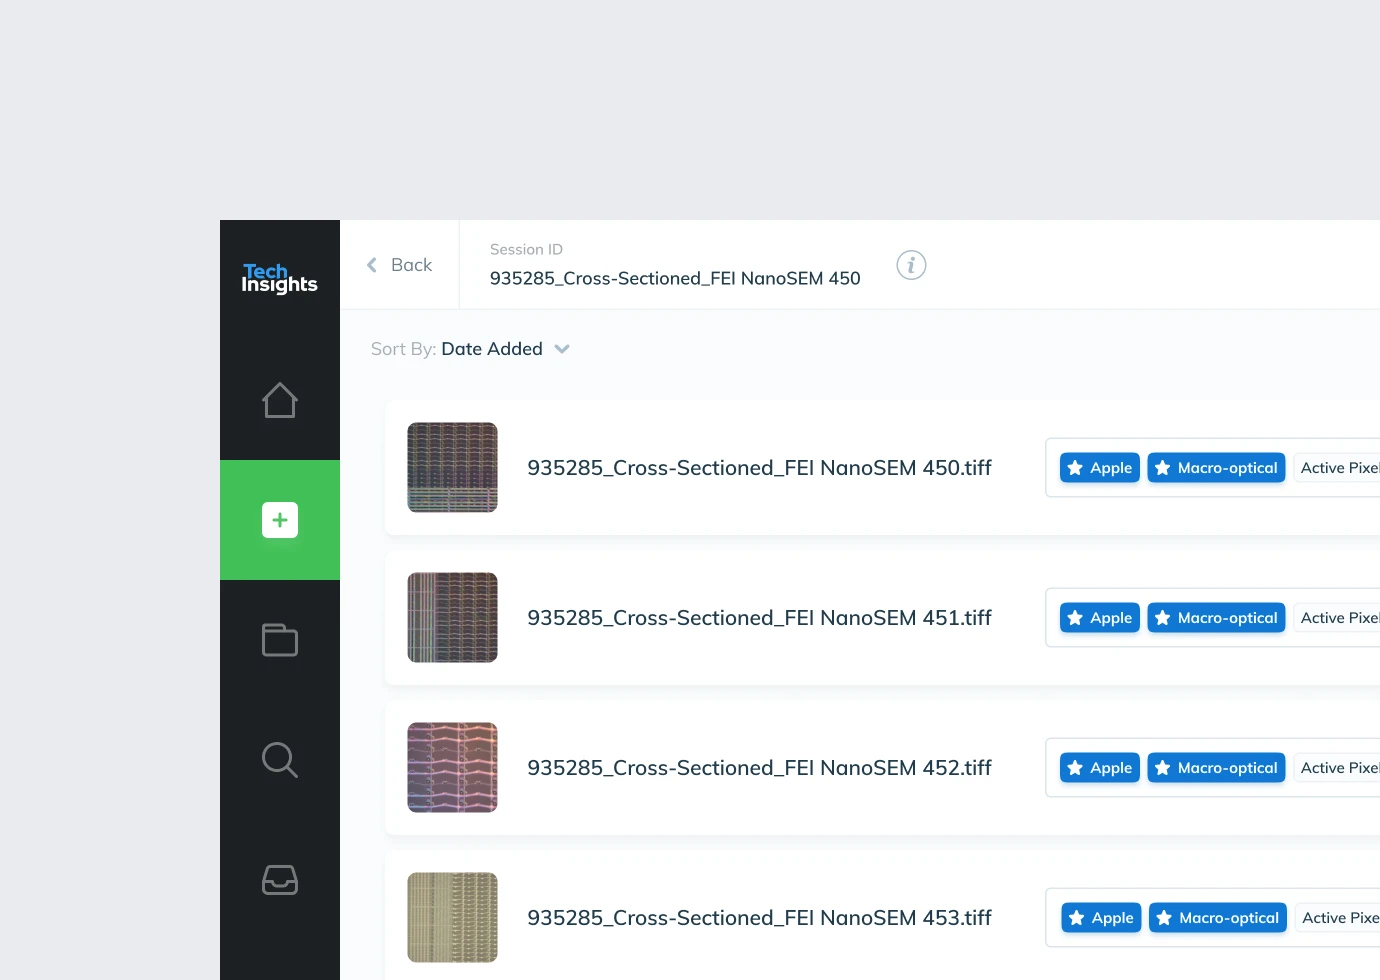The width and height of the screenshot is (1380, 980).
Task: Click the TechInsights logo
Action: pos(279,278)
